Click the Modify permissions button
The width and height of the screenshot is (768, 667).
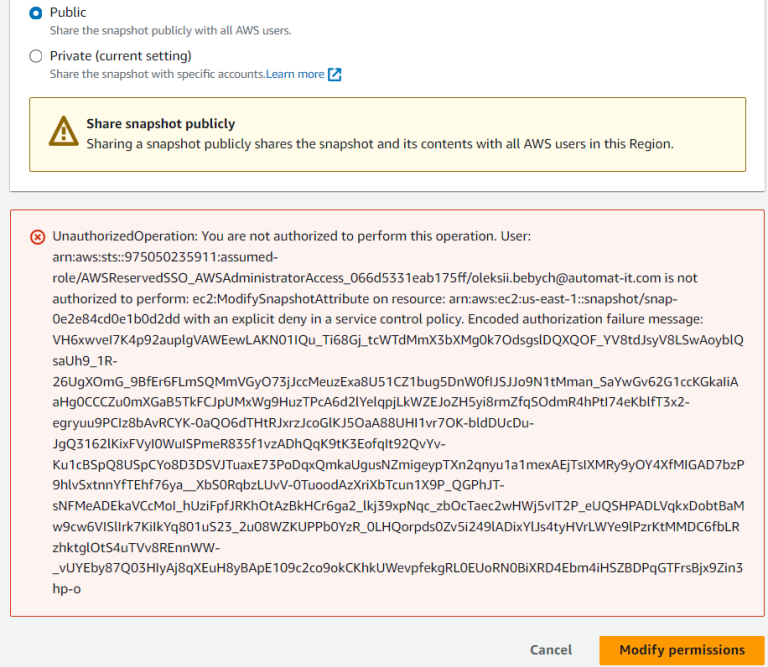682,650
